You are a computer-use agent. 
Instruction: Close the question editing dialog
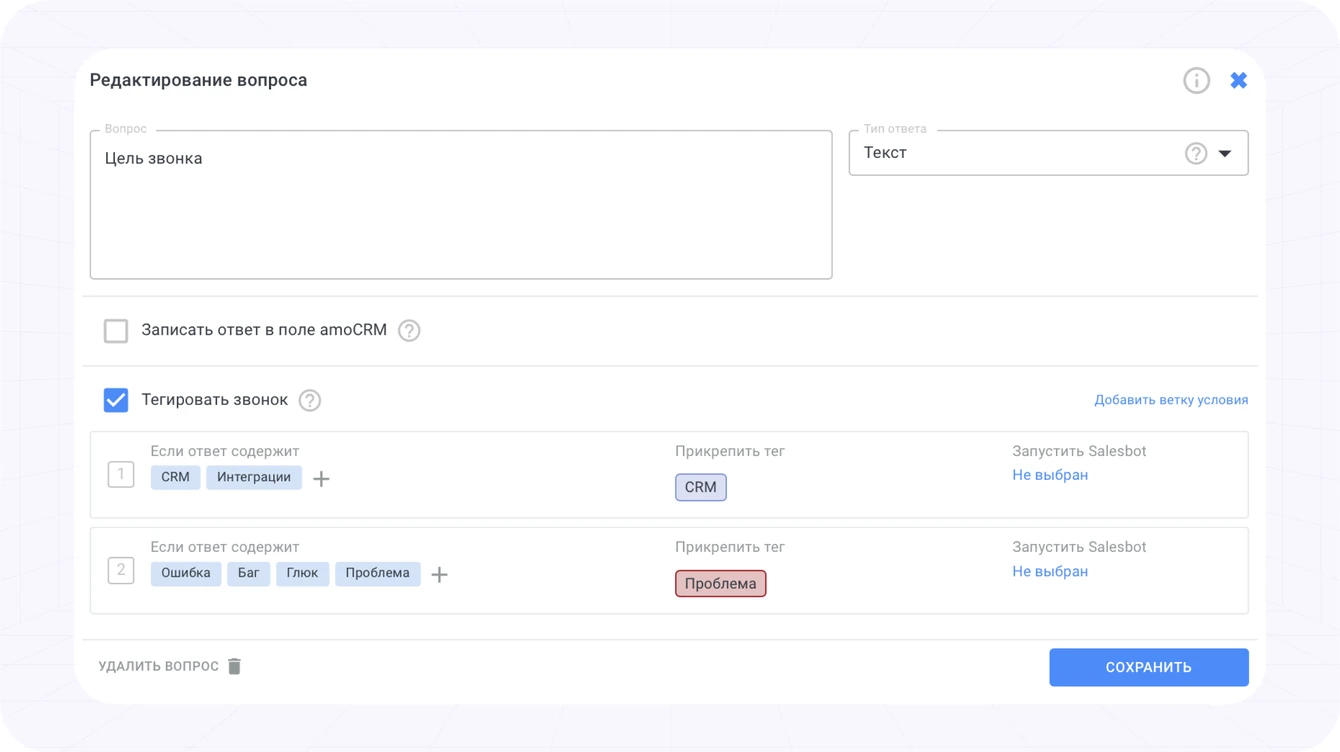[1238, 81]
